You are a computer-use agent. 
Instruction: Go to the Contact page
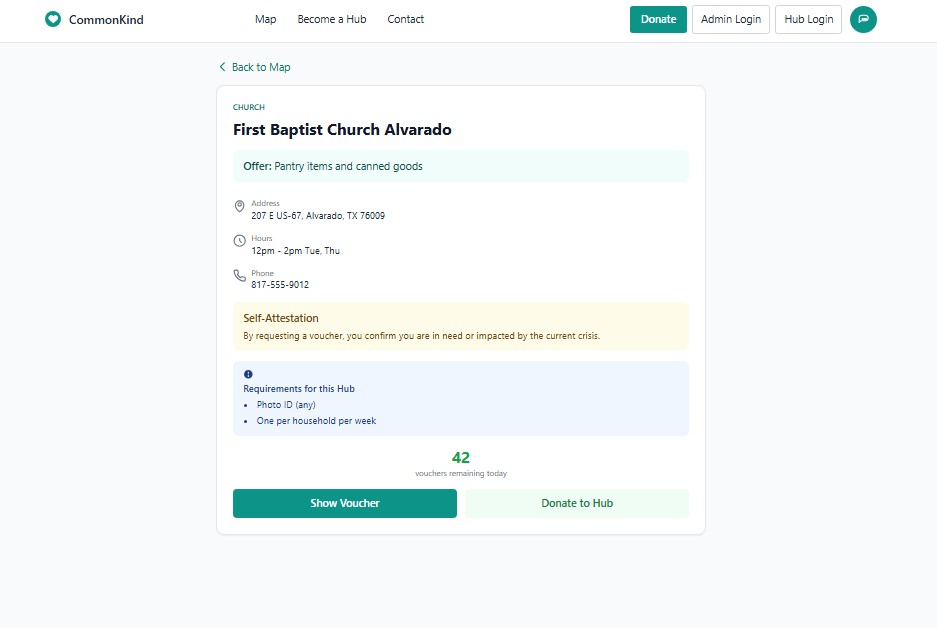405,19
